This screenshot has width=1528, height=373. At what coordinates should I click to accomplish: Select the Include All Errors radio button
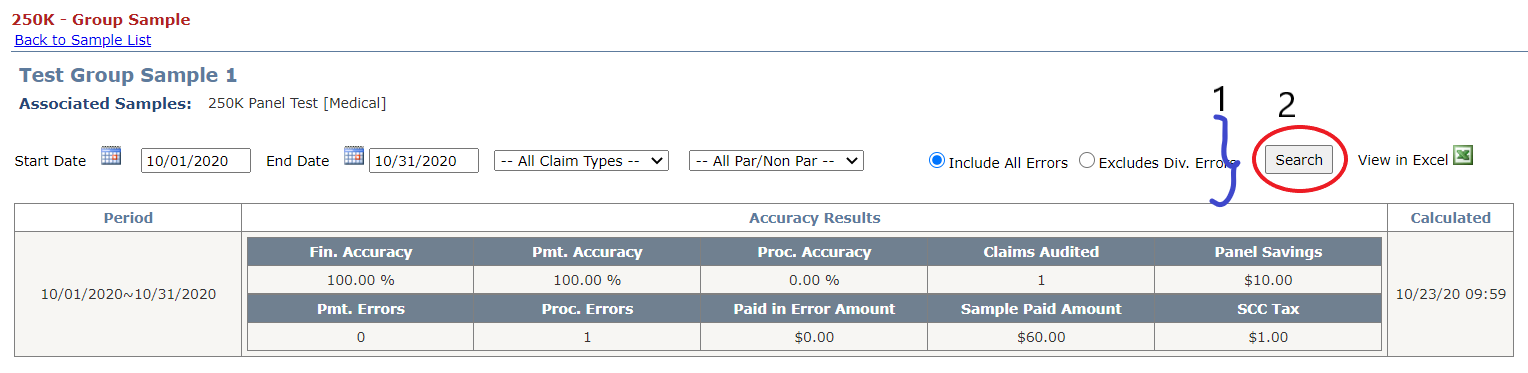click(937, 161)
